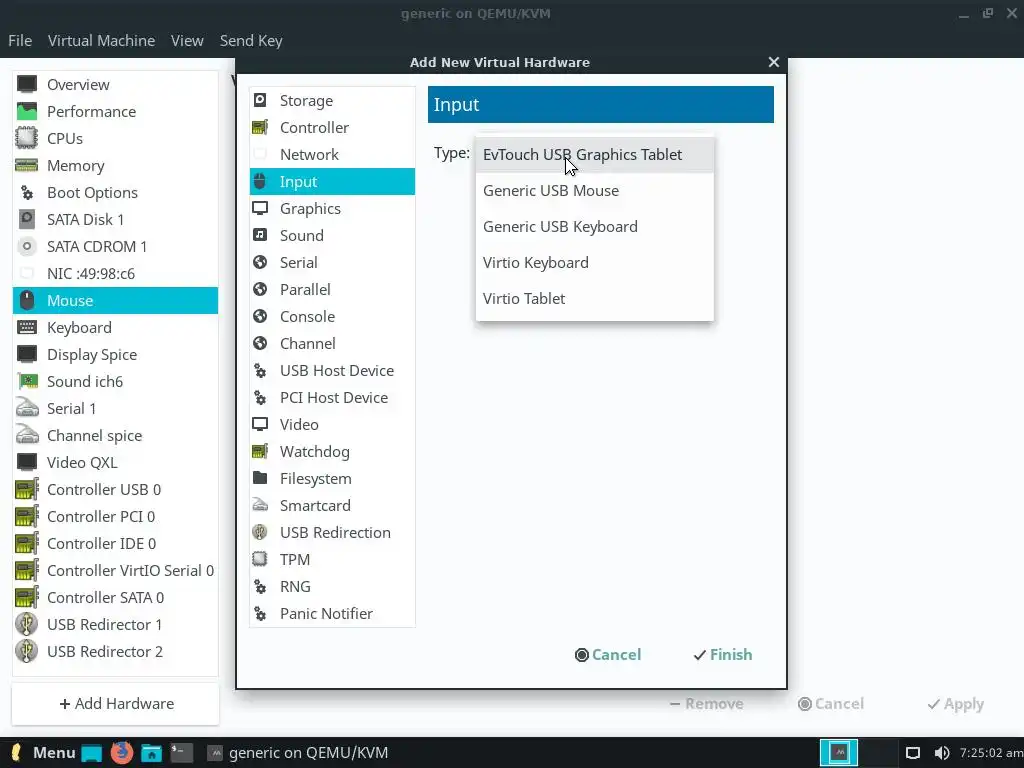The height and width of the screenshot is (768, 1024).
Task: Click the Overview monitor icon in sidebar
Action: [27, 84]
